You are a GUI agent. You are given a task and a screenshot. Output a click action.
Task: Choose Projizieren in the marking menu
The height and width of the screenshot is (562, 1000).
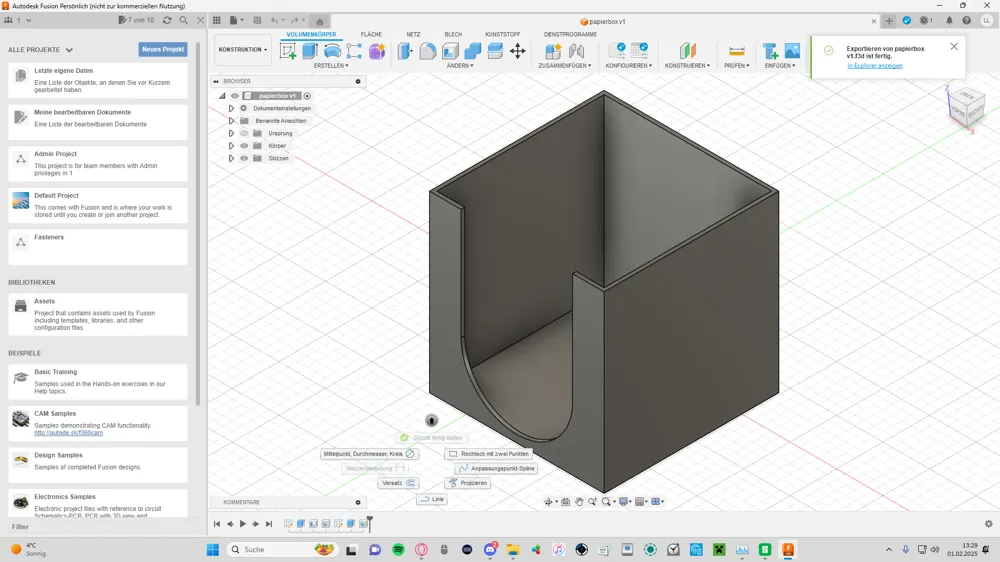469,483
